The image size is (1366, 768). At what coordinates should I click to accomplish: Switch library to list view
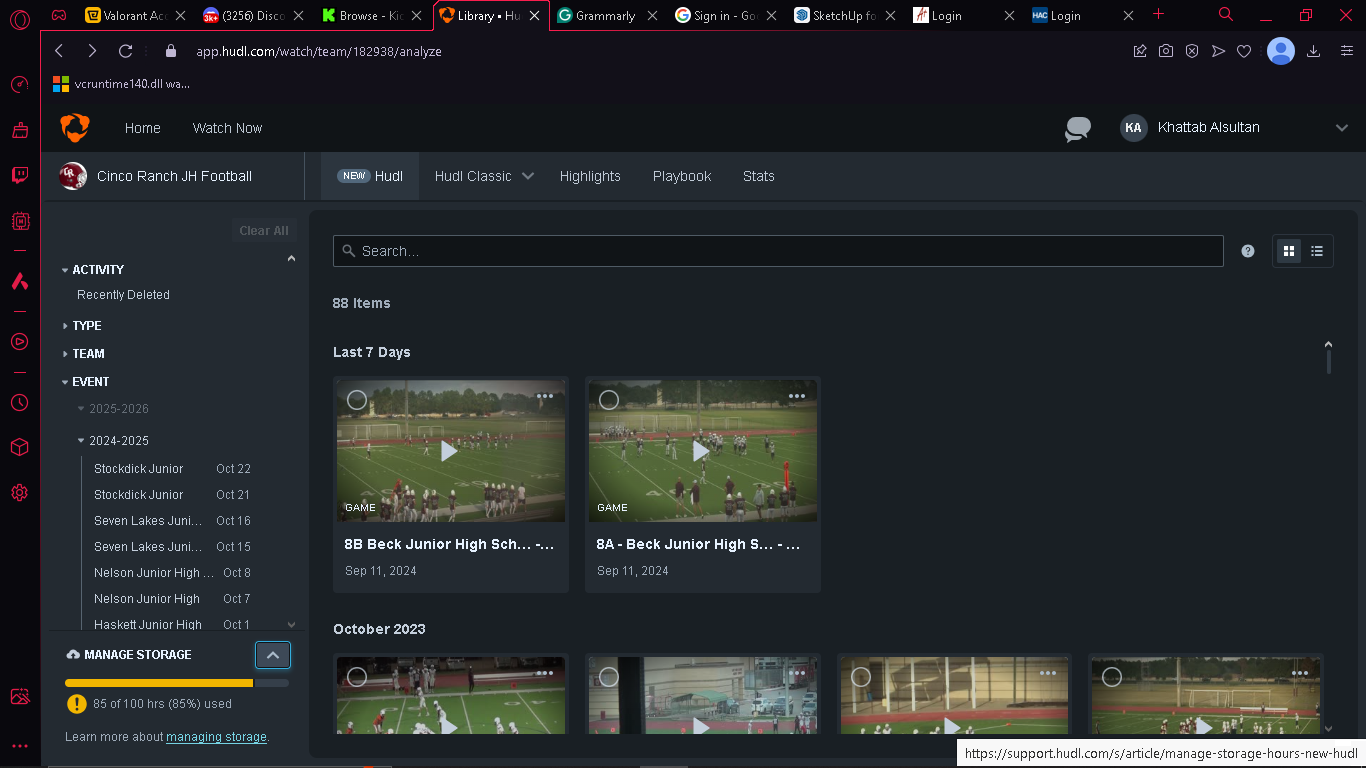click(1317, 251)
